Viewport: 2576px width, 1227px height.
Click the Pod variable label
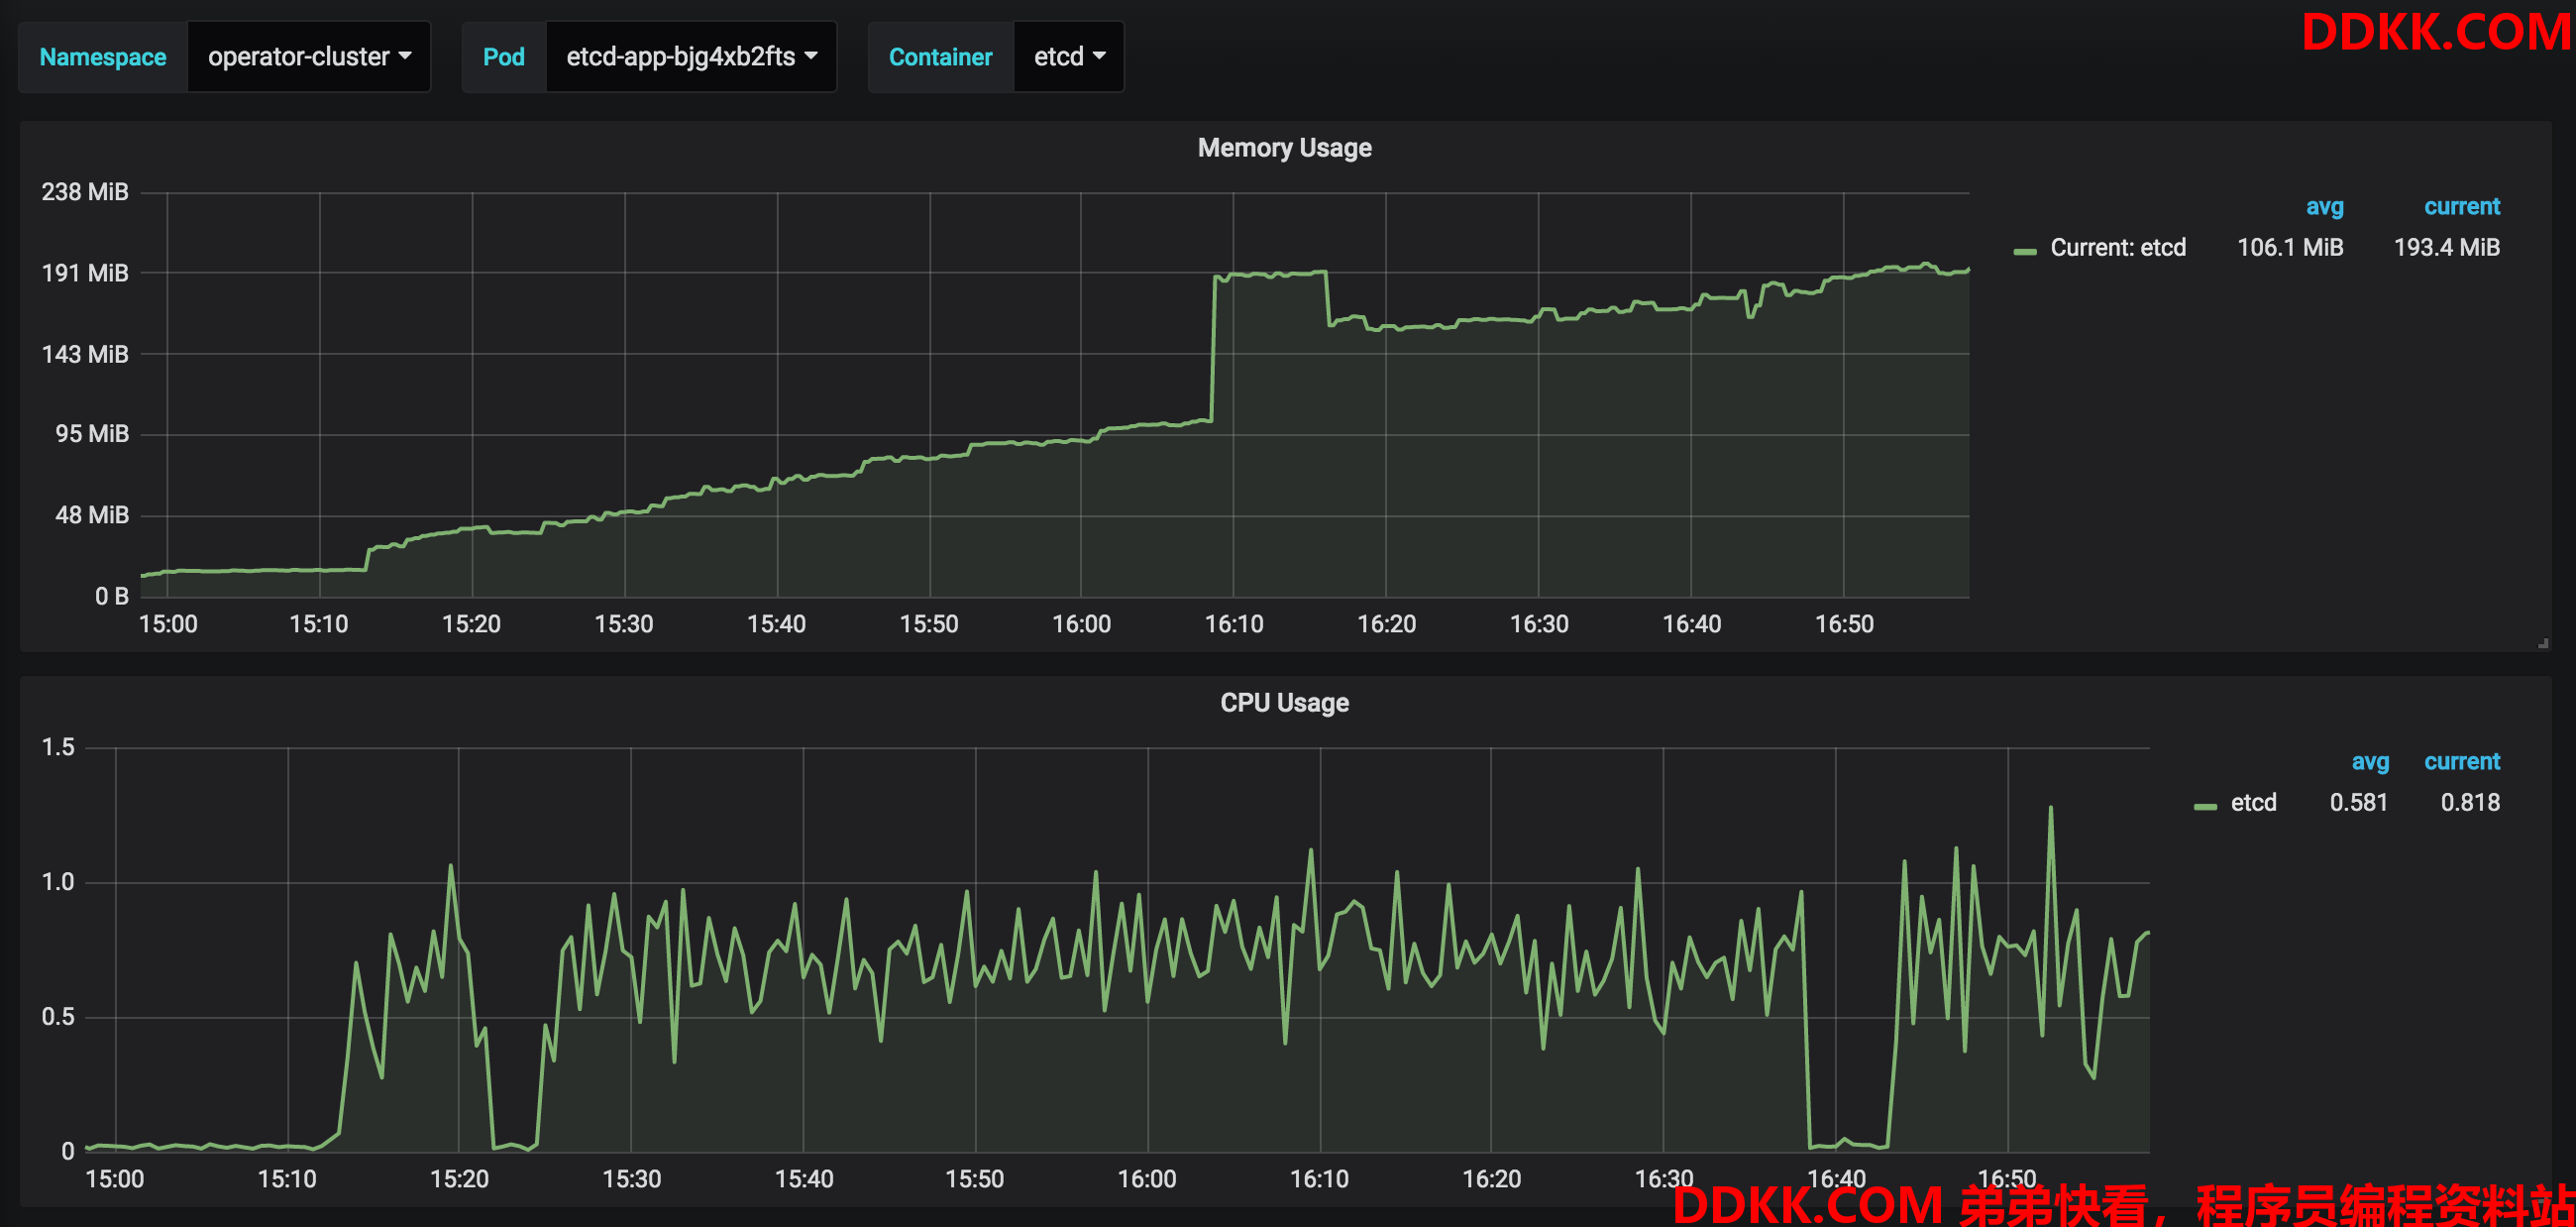pos(504,57)
